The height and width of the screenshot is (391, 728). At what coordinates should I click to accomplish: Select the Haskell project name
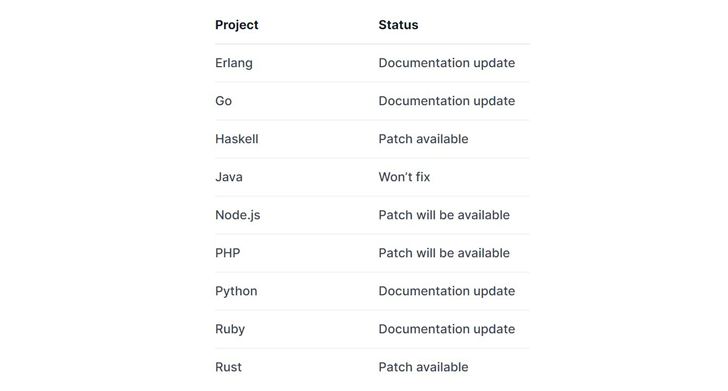pyautogui.click(x=236, y=139)
